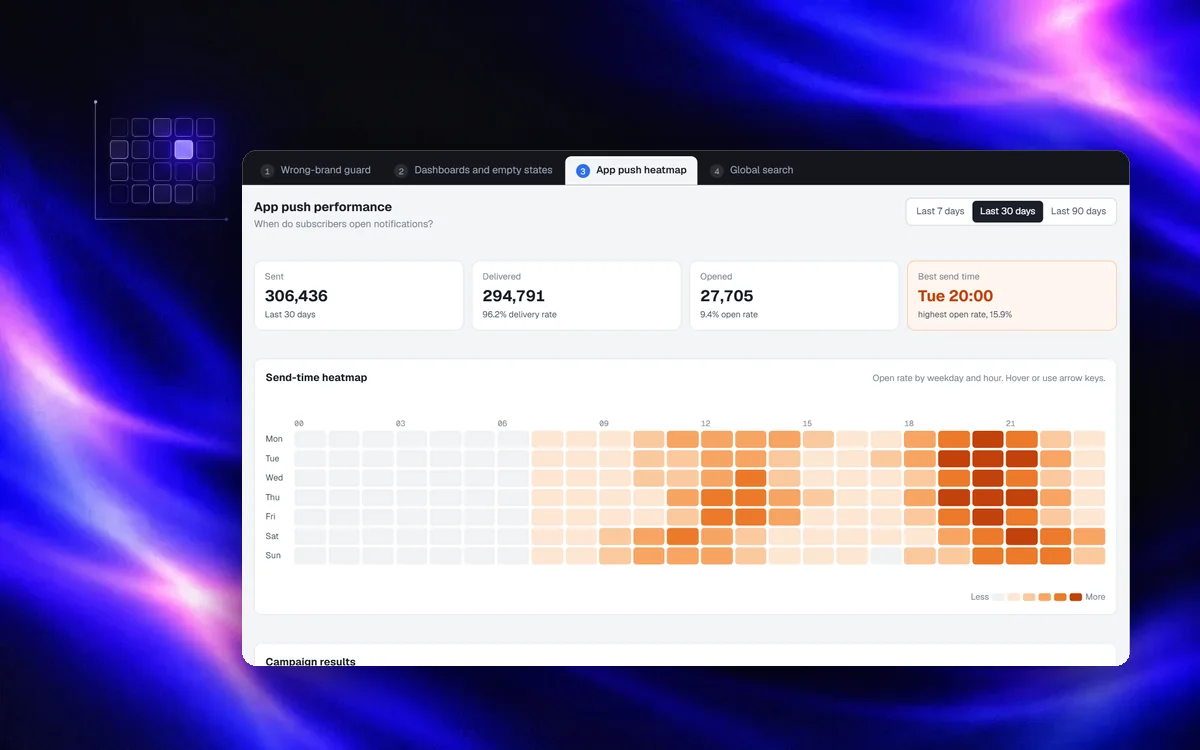Select the Wednesday 15:00 heatmap cell
The height and width of the screenshot is (750, 1200).
pyautogui.click(x=819, y=478)
